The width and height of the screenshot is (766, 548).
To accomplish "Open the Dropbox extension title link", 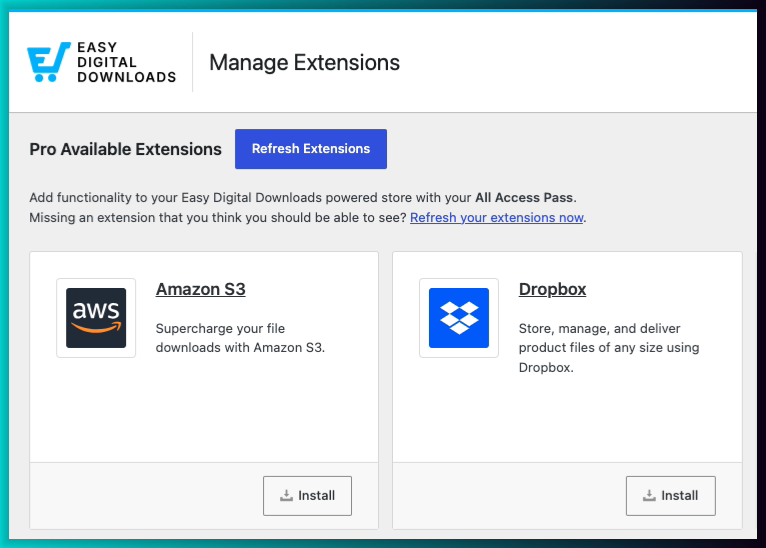I will pyautogui.click(x=552, y=289).
